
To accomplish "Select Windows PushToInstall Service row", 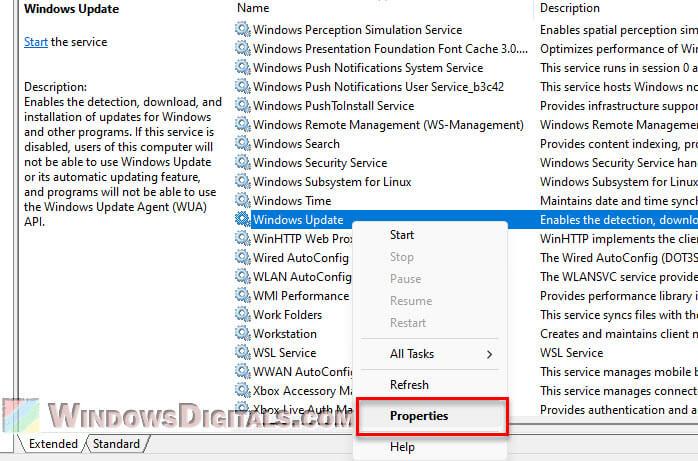I will tap(333, 105).
